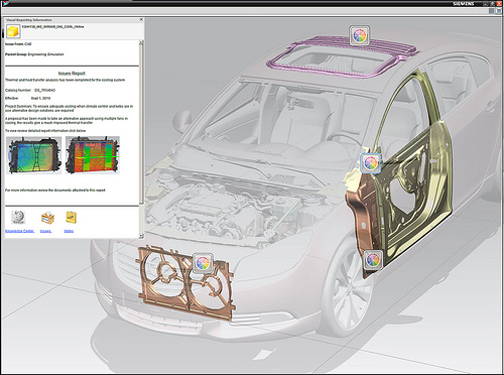Open the blue-green thermal analysis thumbnail
The height and width of the screenshot is (375, 504).
point(34,155)
